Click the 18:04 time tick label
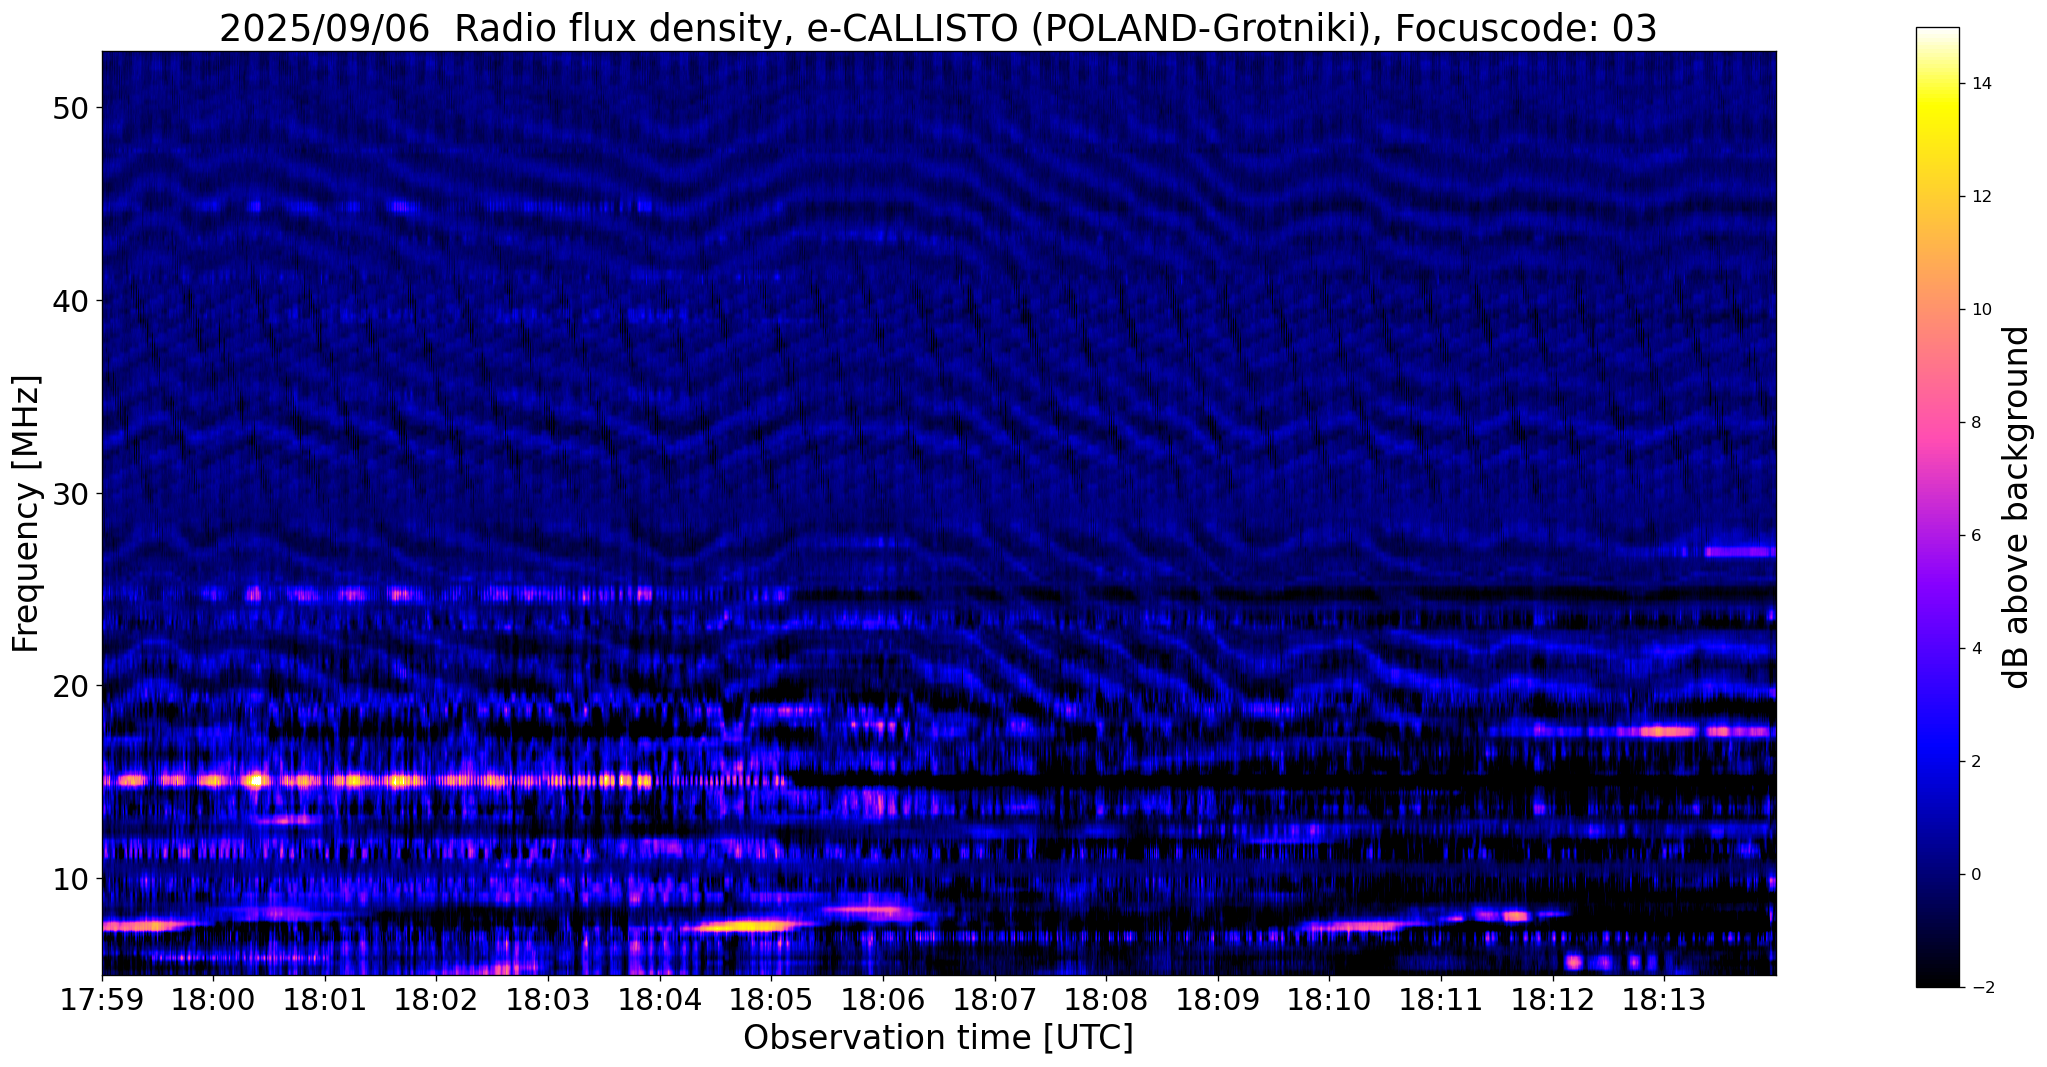The width and height of the screenshot is (2047, 1067). pos(659,1000)
